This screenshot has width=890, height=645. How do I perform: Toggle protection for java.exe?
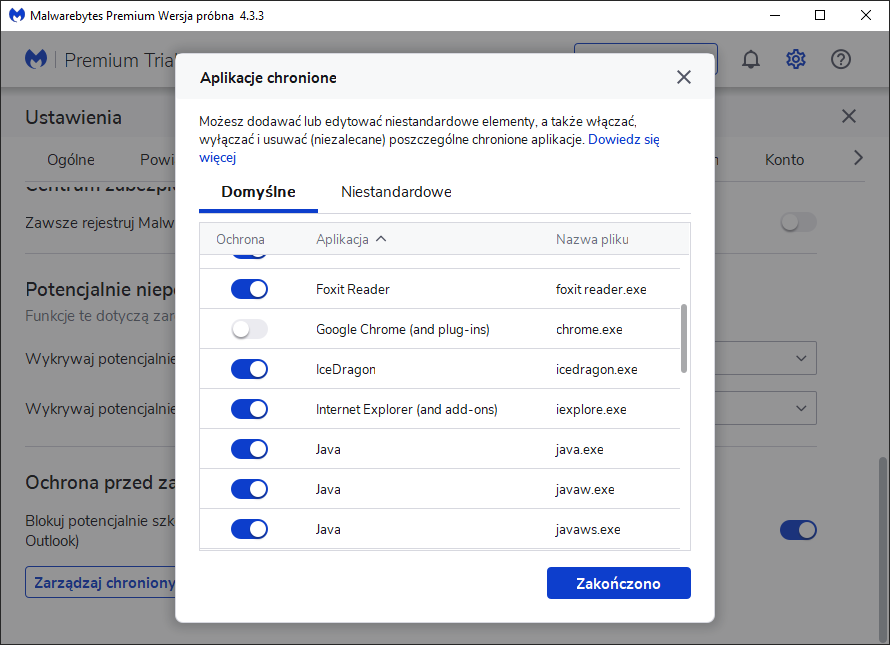coord(249,449)
